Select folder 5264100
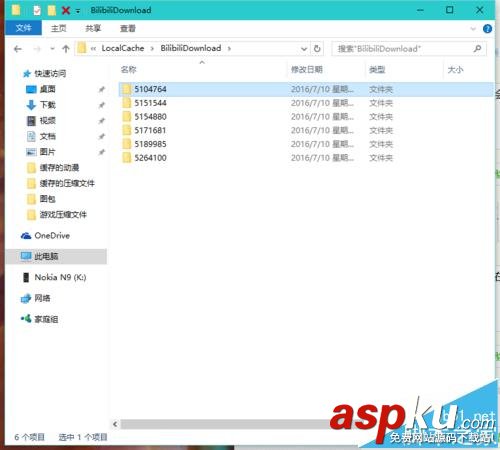500x450 pixels. [150, 158]
